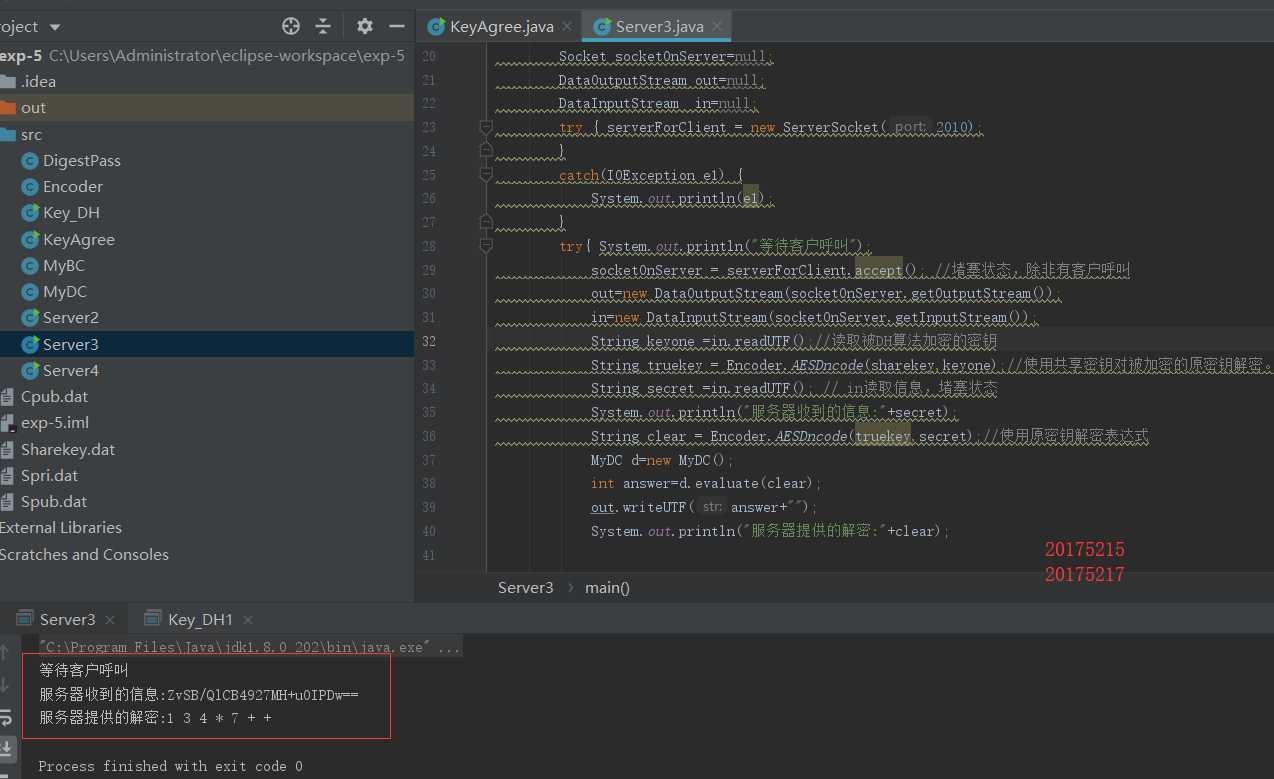
Task: Collapse the catch block at line 25
Action: tap(486, 175)
